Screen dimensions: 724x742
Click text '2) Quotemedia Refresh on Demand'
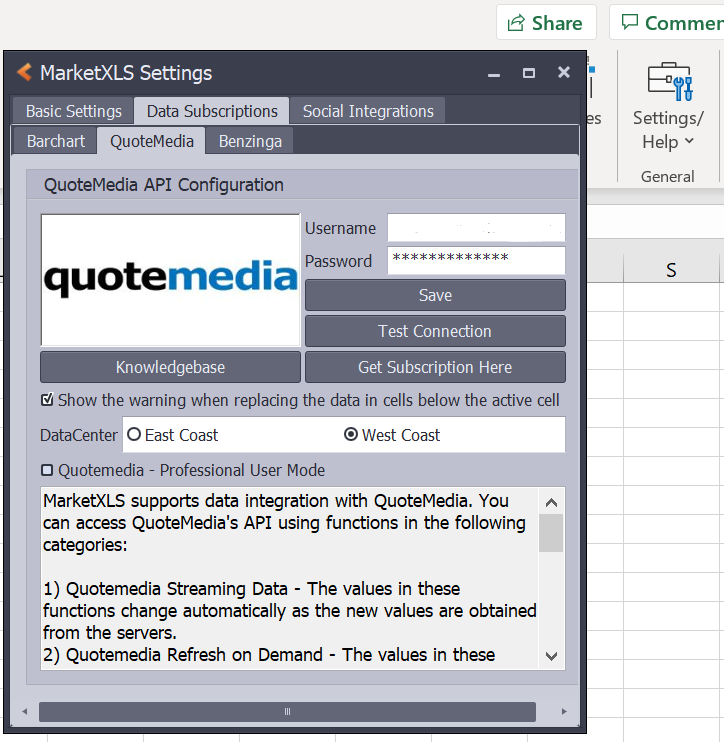(183, 655)
